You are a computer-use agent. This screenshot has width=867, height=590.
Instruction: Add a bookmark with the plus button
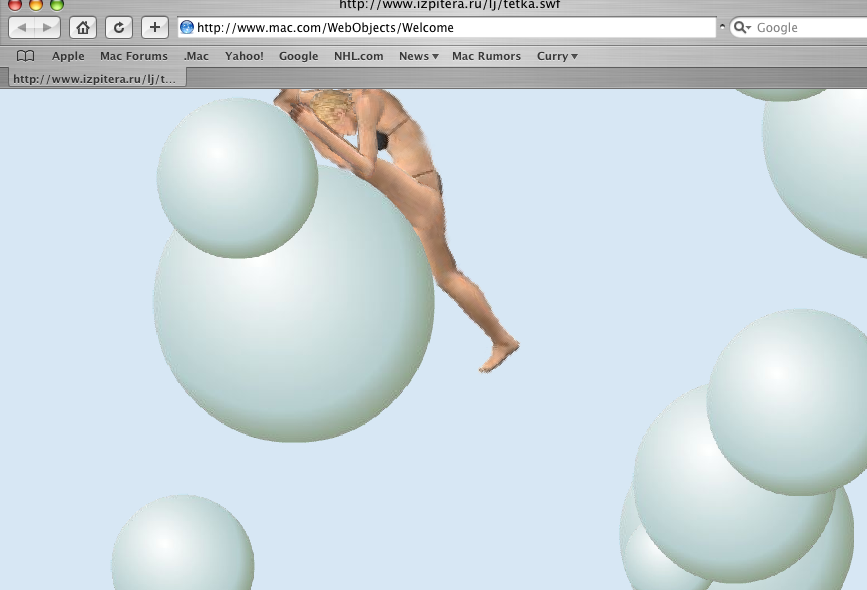(155, 28)
